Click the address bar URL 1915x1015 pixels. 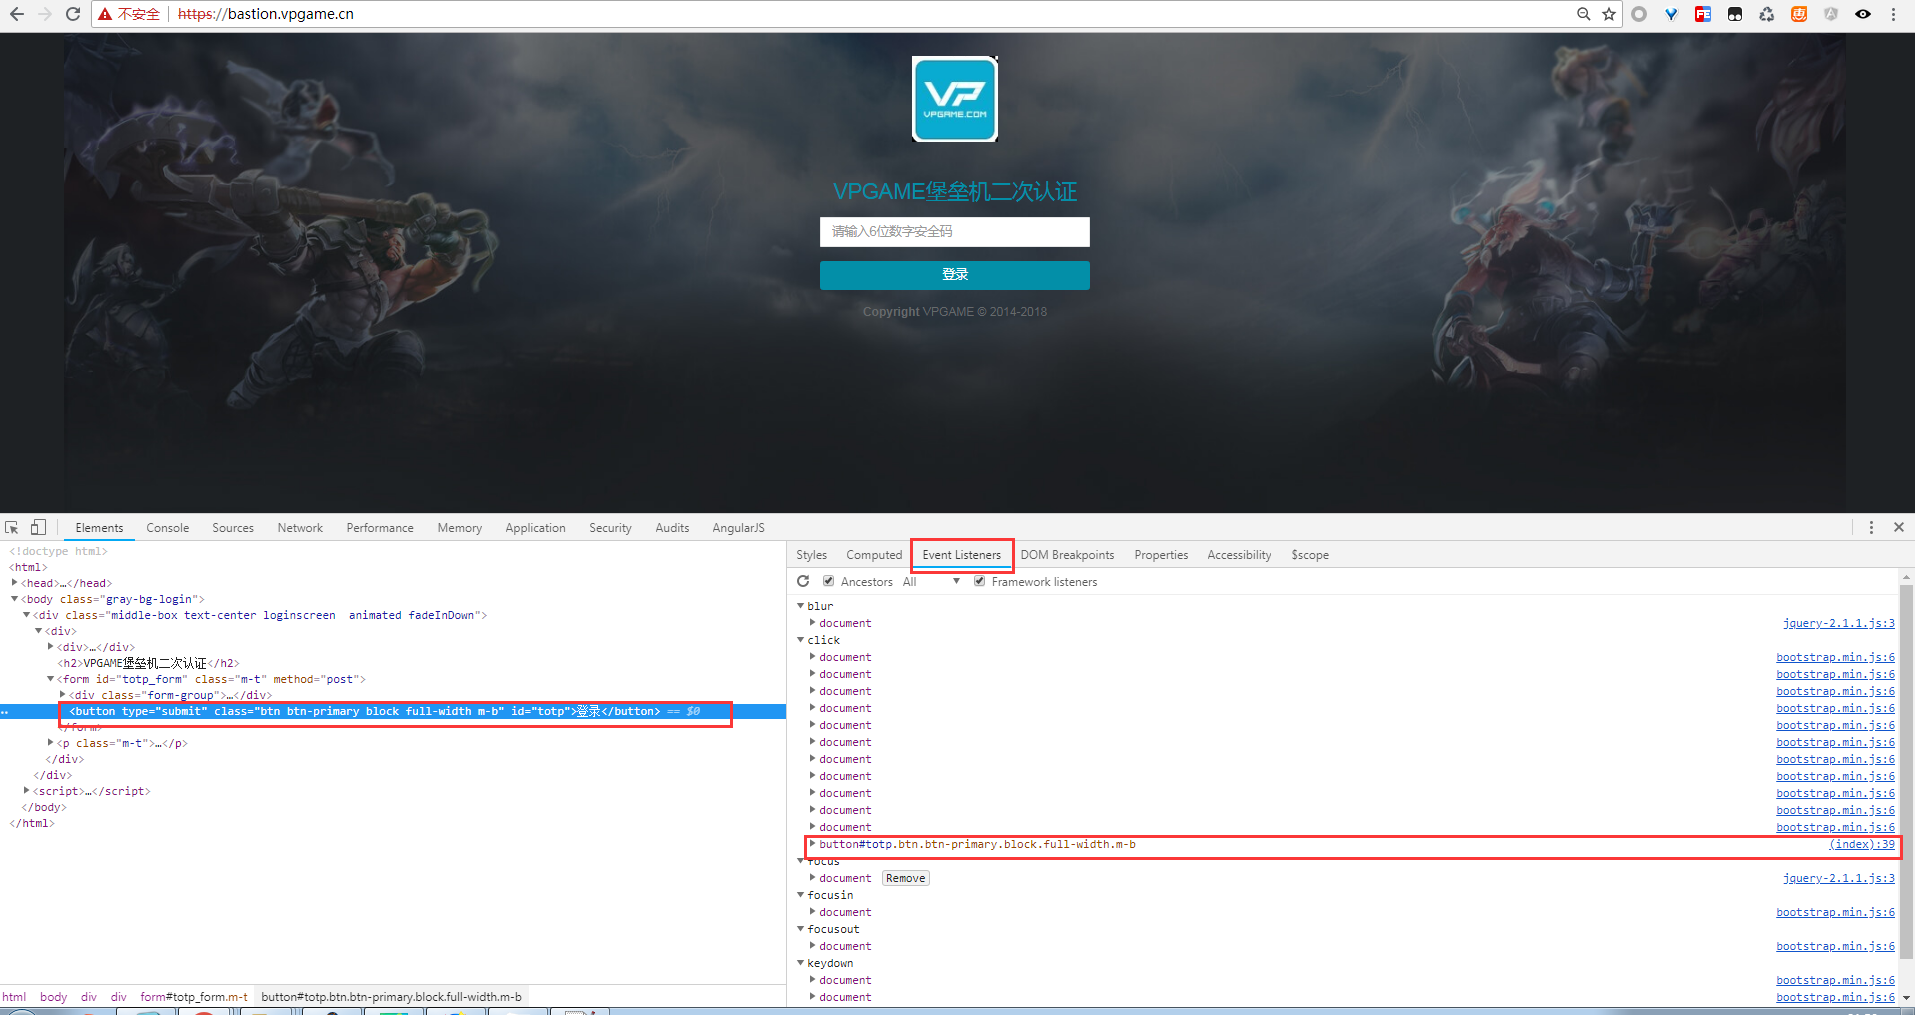click(x=266, y=14)
